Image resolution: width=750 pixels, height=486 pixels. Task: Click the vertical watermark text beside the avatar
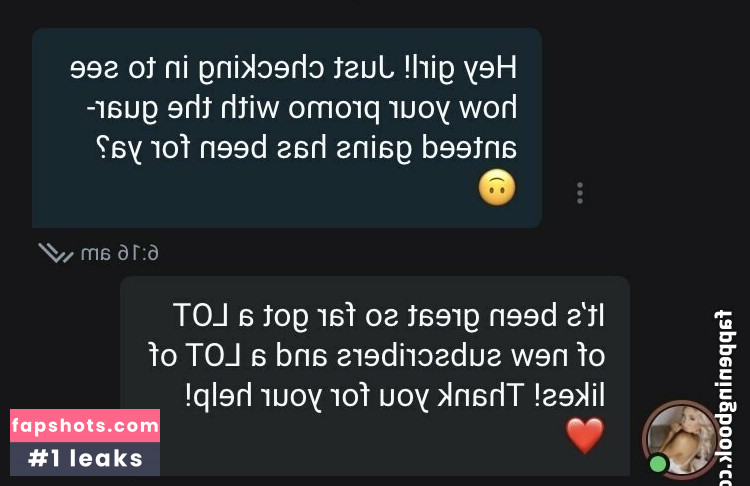pyautogui.click(x=724, y=398)
